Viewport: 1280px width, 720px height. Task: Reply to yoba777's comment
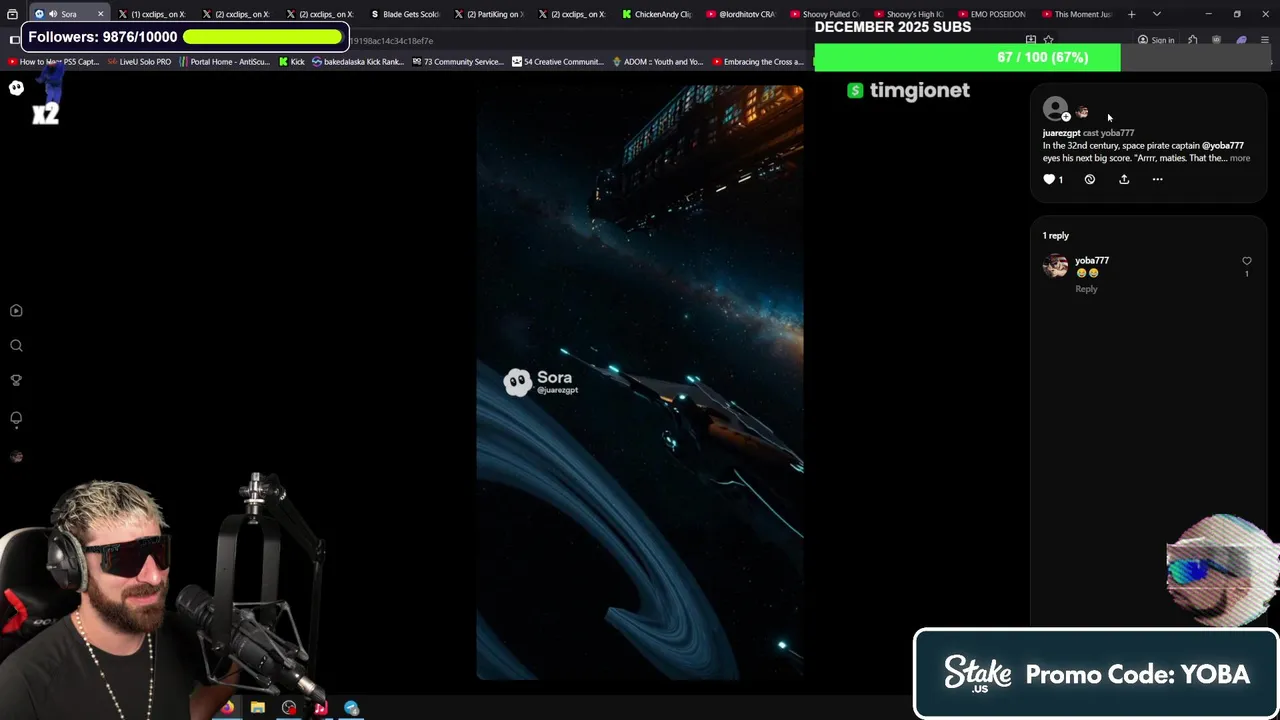click(1086, 289)
